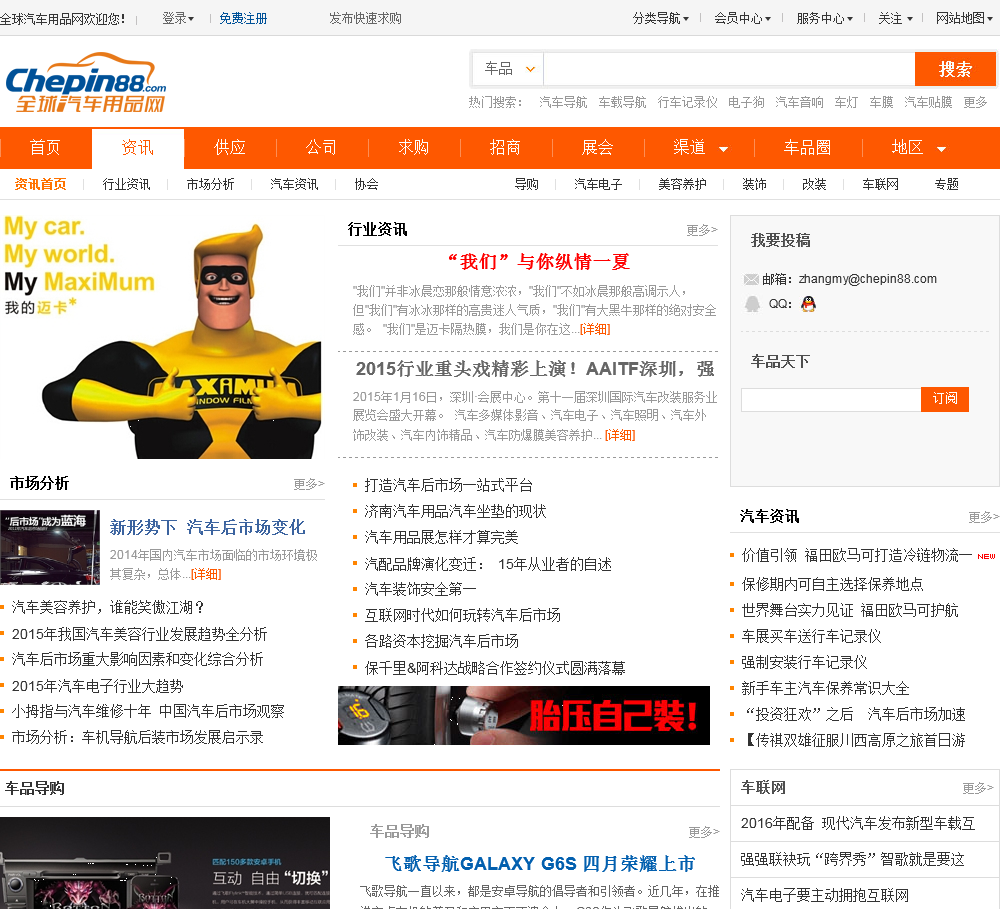
Task: Go to the 首页 main tab
Action: [45, 147]
